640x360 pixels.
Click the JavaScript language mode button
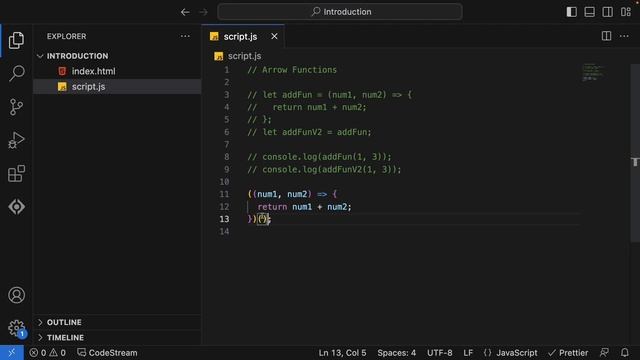(x=510, y=353)
